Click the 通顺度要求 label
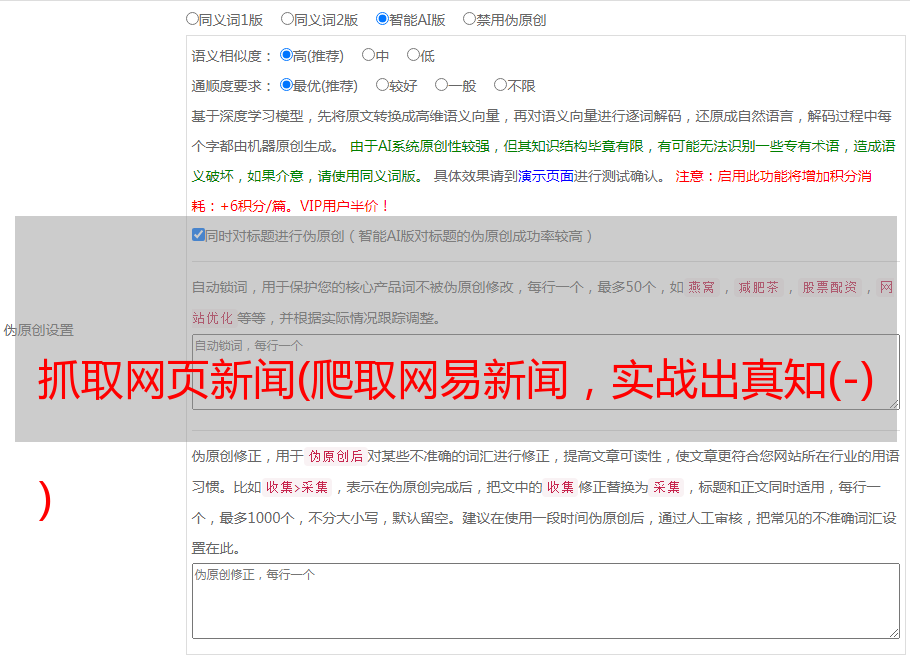This screenshot has height=658, width=911. pos(232,86)
